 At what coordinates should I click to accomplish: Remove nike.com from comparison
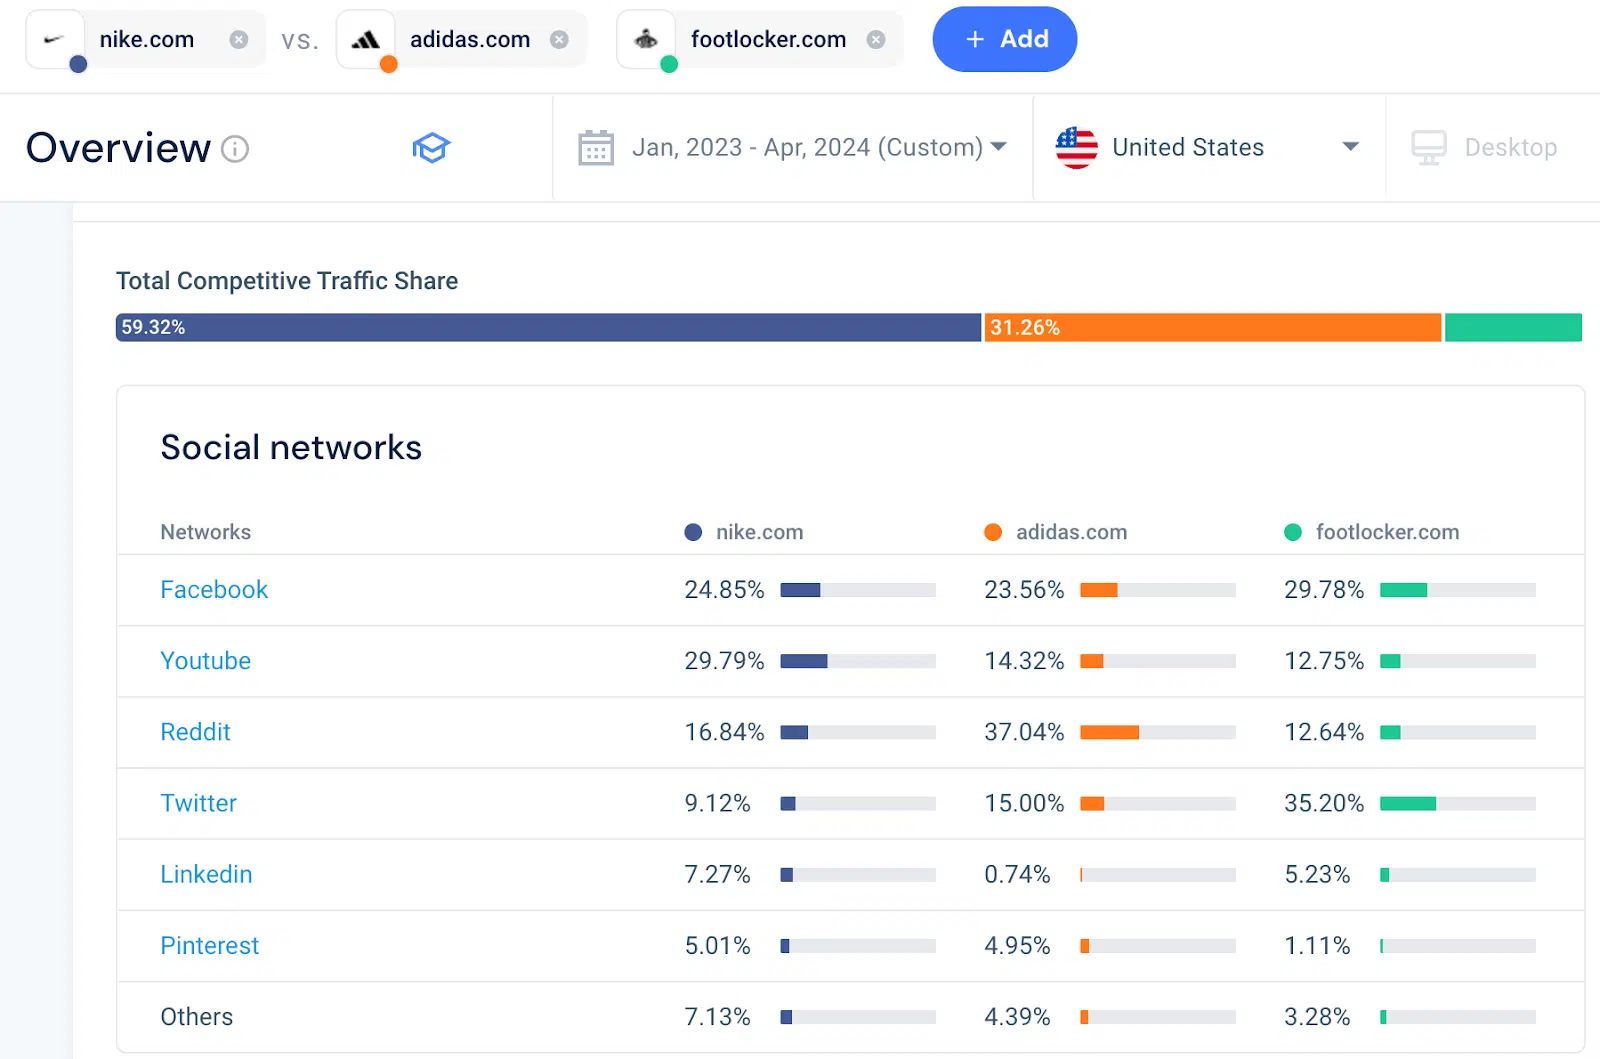coord(239,40)
